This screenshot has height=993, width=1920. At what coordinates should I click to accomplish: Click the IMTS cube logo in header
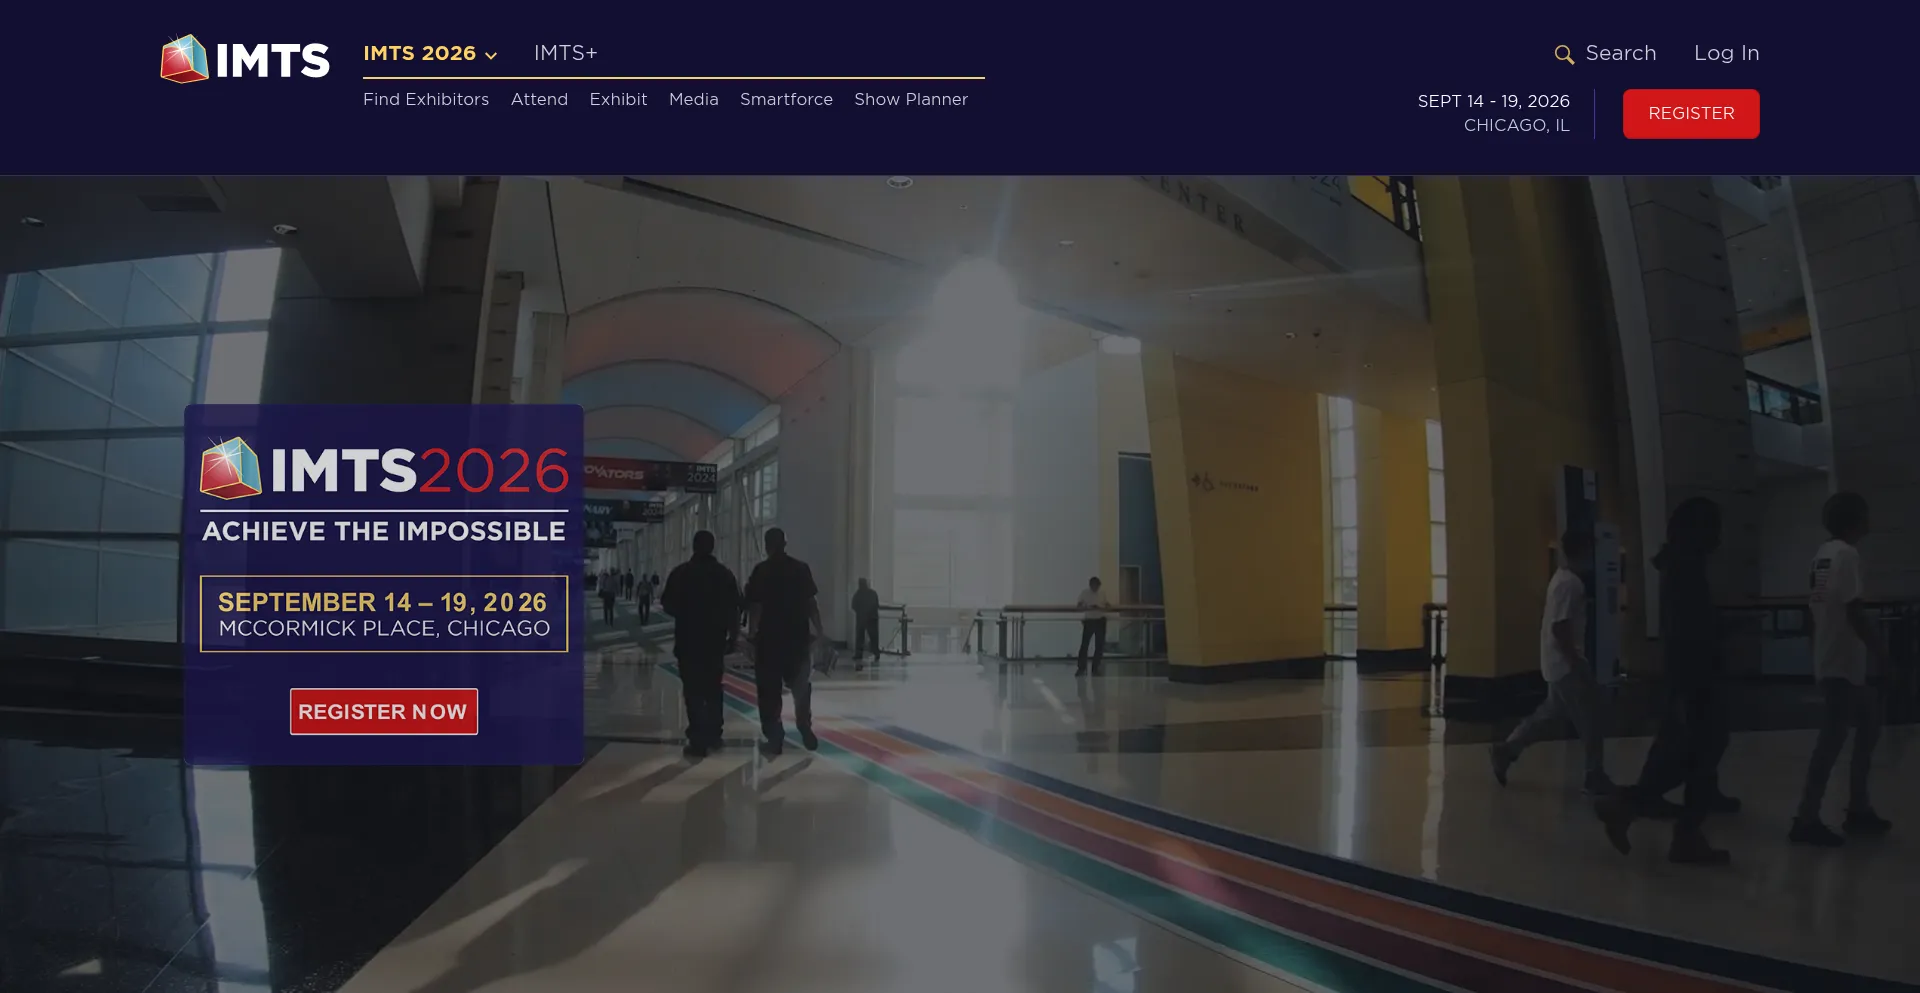pos(185,59)
